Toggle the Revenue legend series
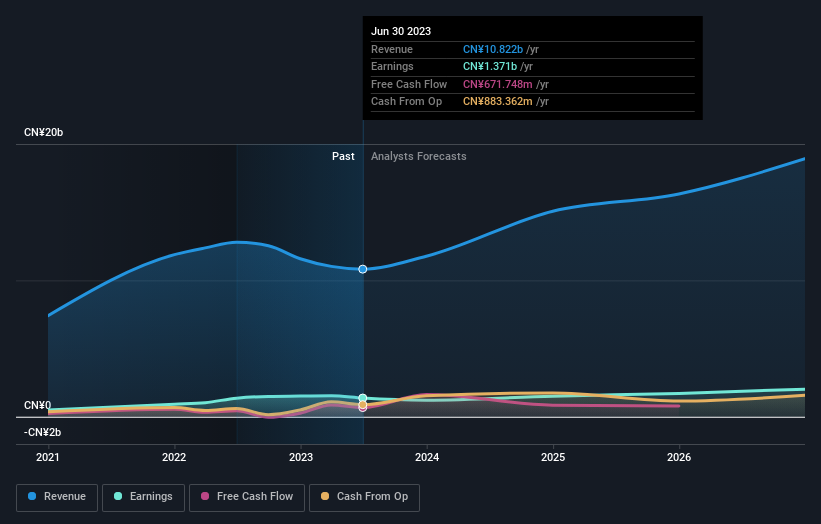Image resolution: width=821 pixels, height=524 pixels. point(57,497)
